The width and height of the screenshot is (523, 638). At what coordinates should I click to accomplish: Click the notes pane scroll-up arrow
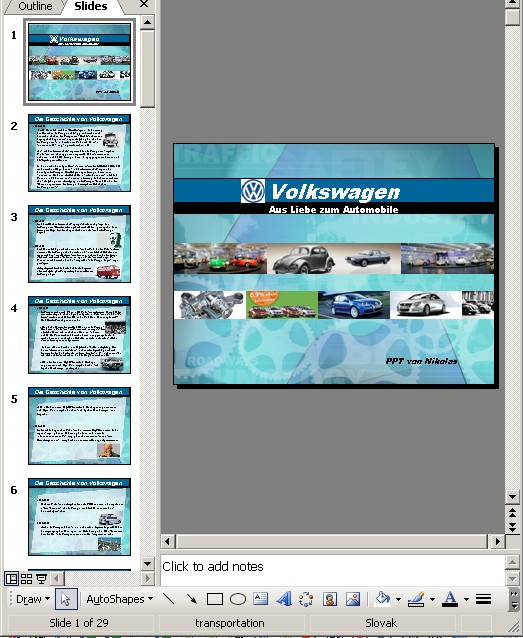tap(512, 562)
